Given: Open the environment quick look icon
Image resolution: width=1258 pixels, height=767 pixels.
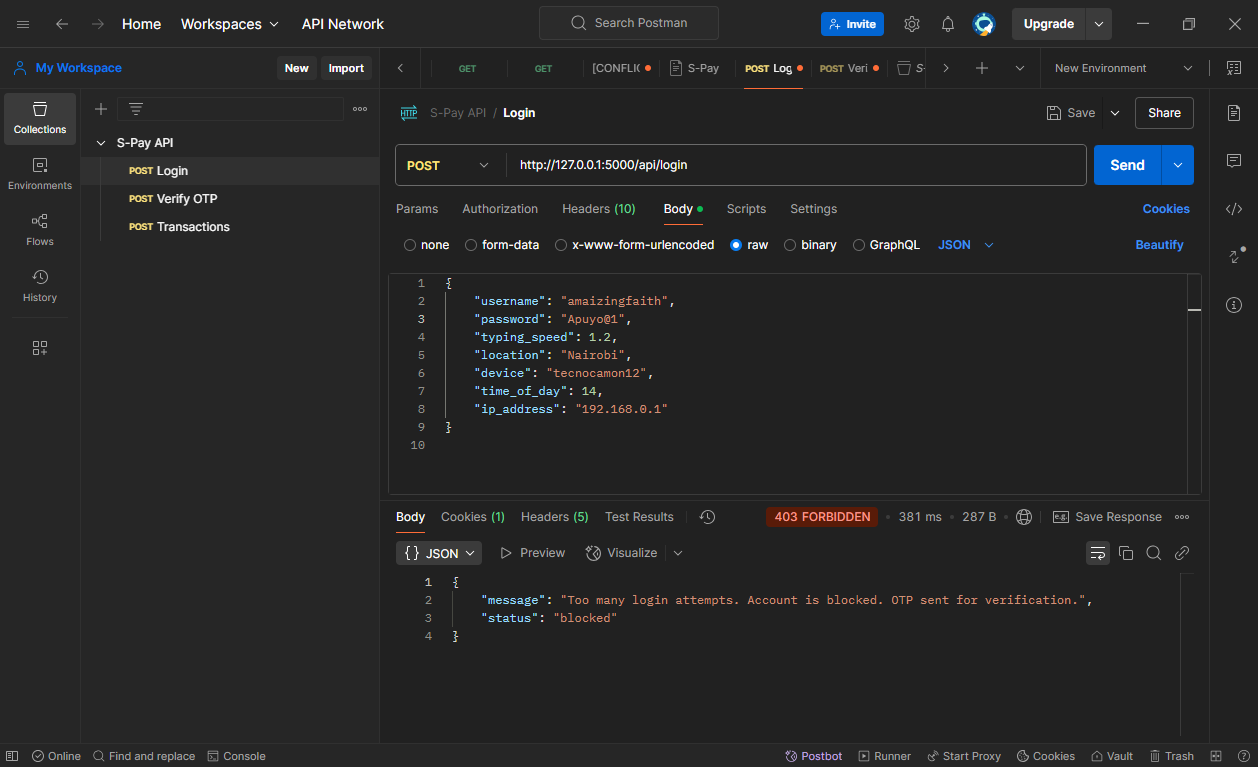Looking at the screenshot, I should [x=1232, y=68].
